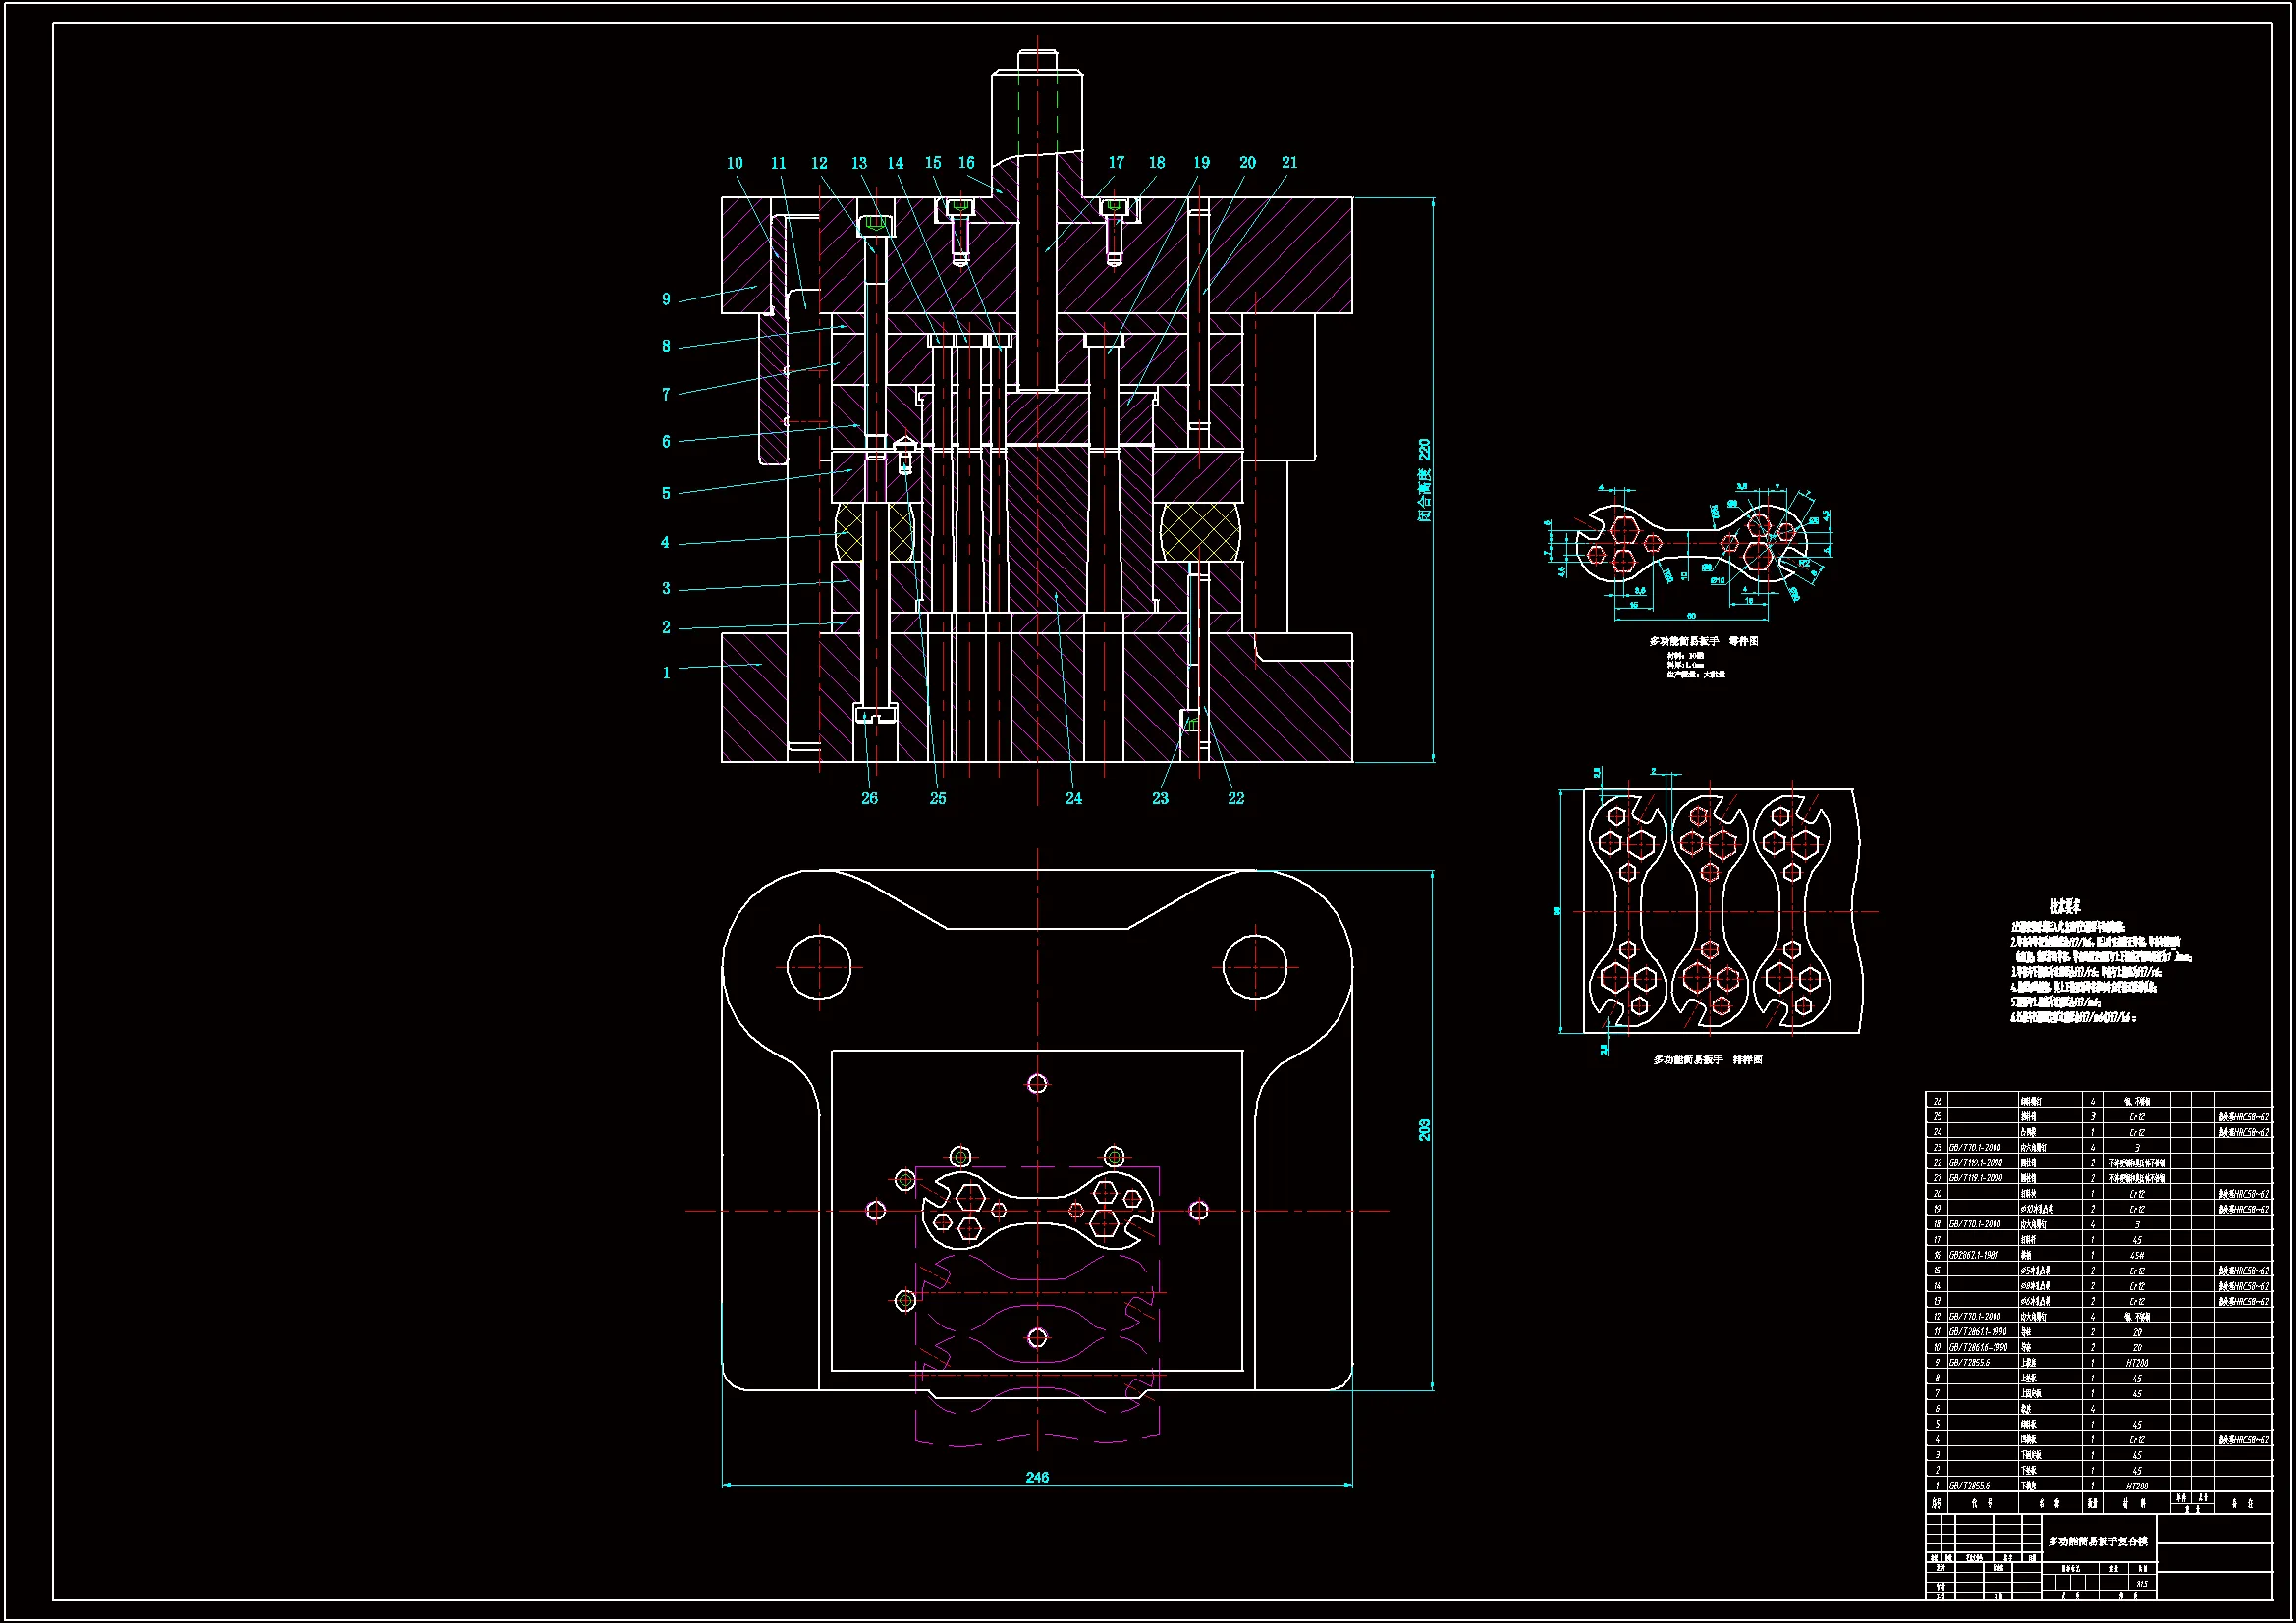The height and width of the screenshot is (1623, 2296).
Task: Click the strip layout drawing caption text
Action: (1707, 1059)
